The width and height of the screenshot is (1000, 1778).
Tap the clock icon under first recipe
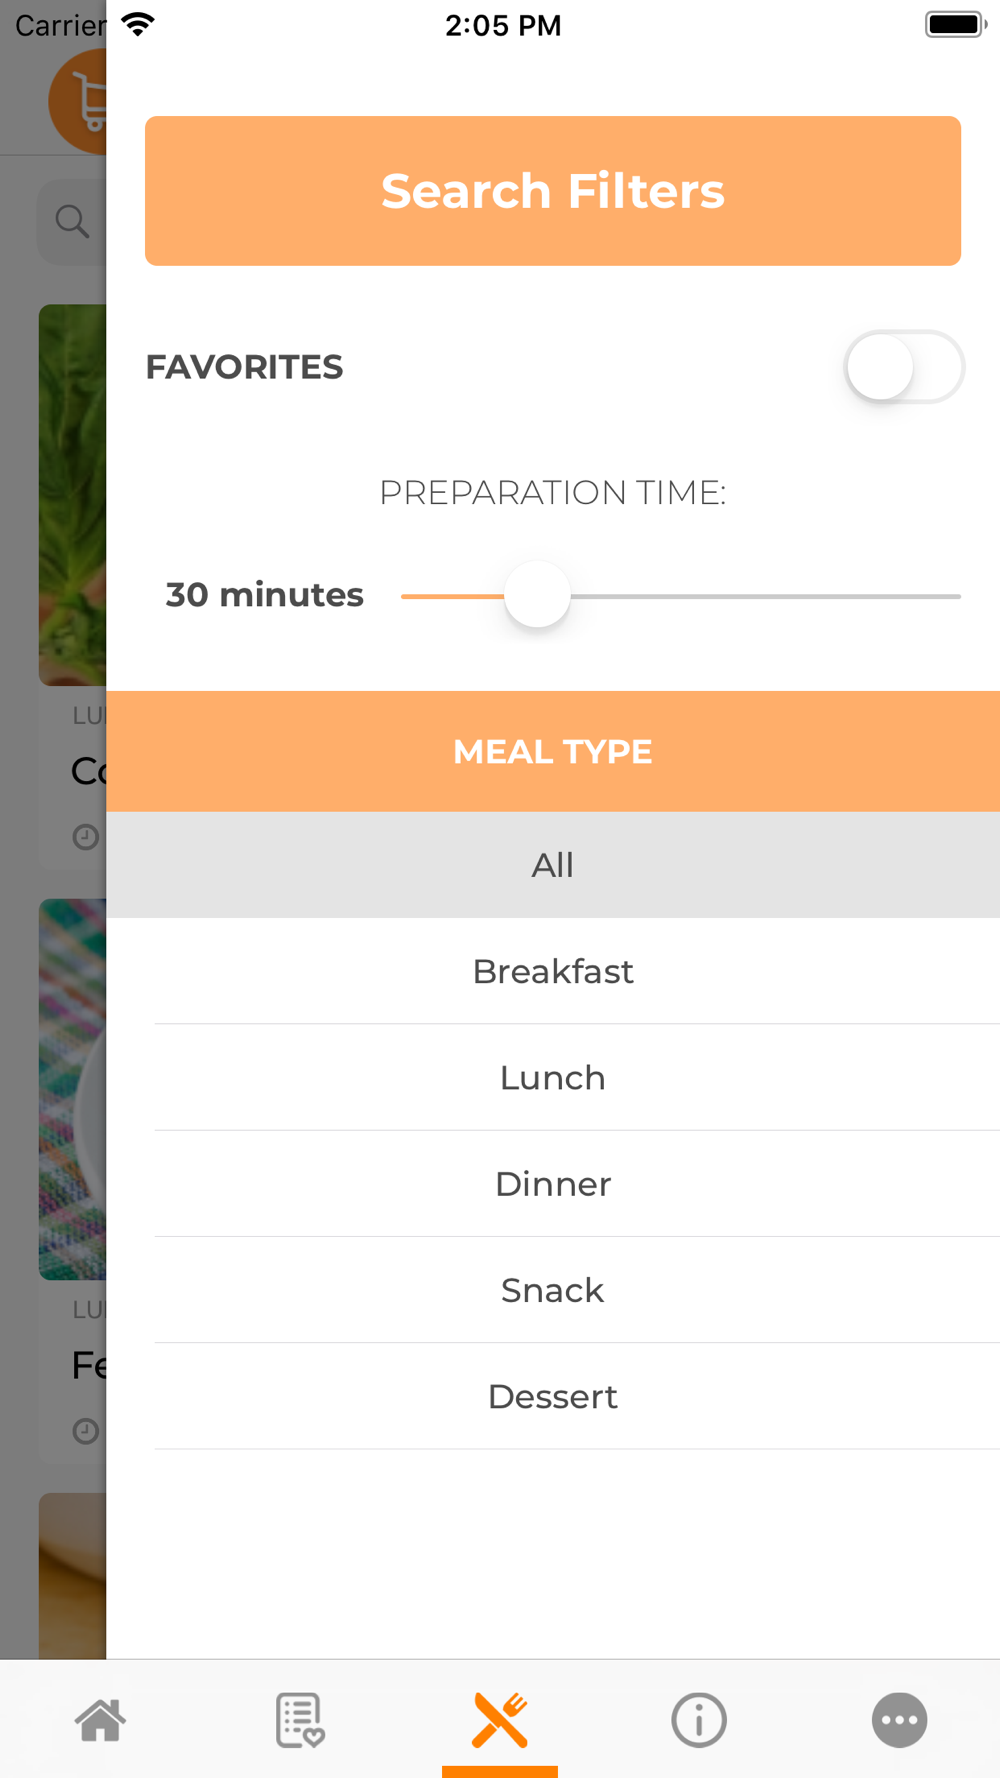[86, 837]
